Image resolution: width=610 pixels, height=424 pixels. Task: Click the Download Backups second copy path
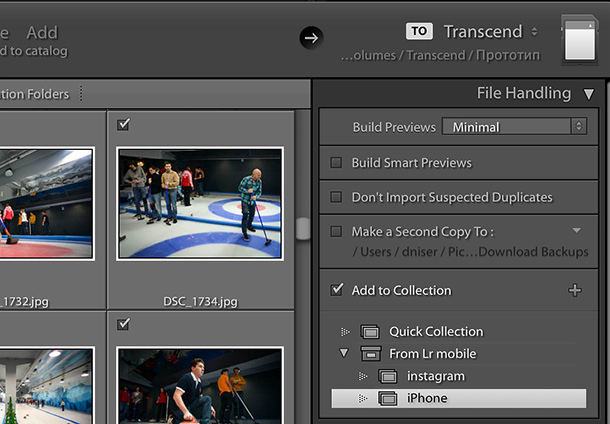pyautogui.click(x=470, y=252)
